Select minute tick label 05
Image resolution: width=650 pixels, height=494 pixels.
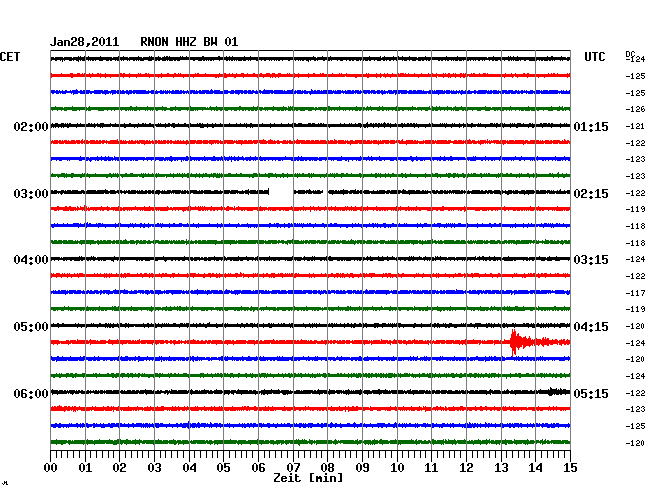click(x=223, y=467)
